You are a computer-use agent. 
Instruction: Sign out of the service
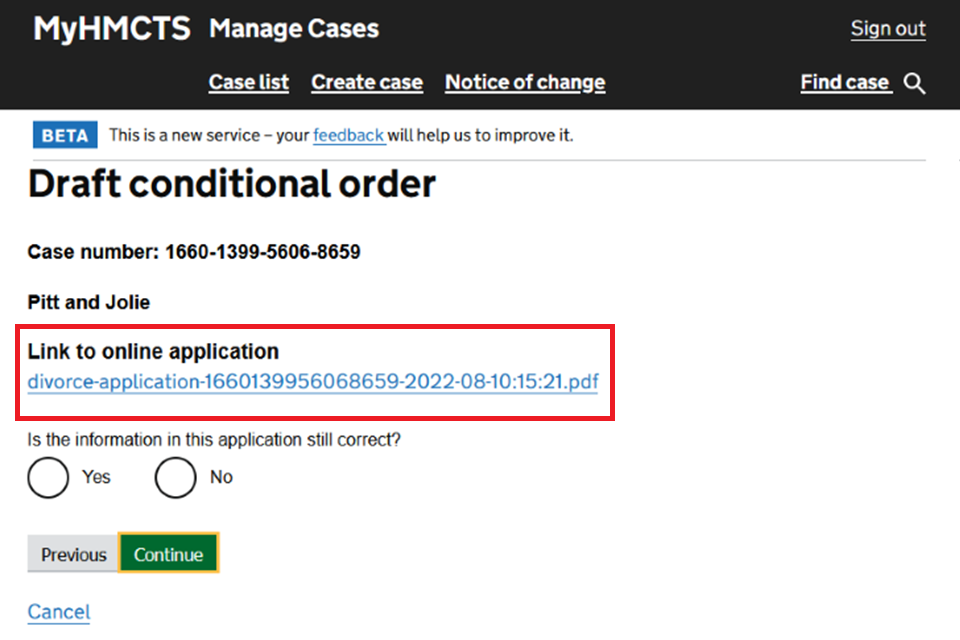[888, 29]
